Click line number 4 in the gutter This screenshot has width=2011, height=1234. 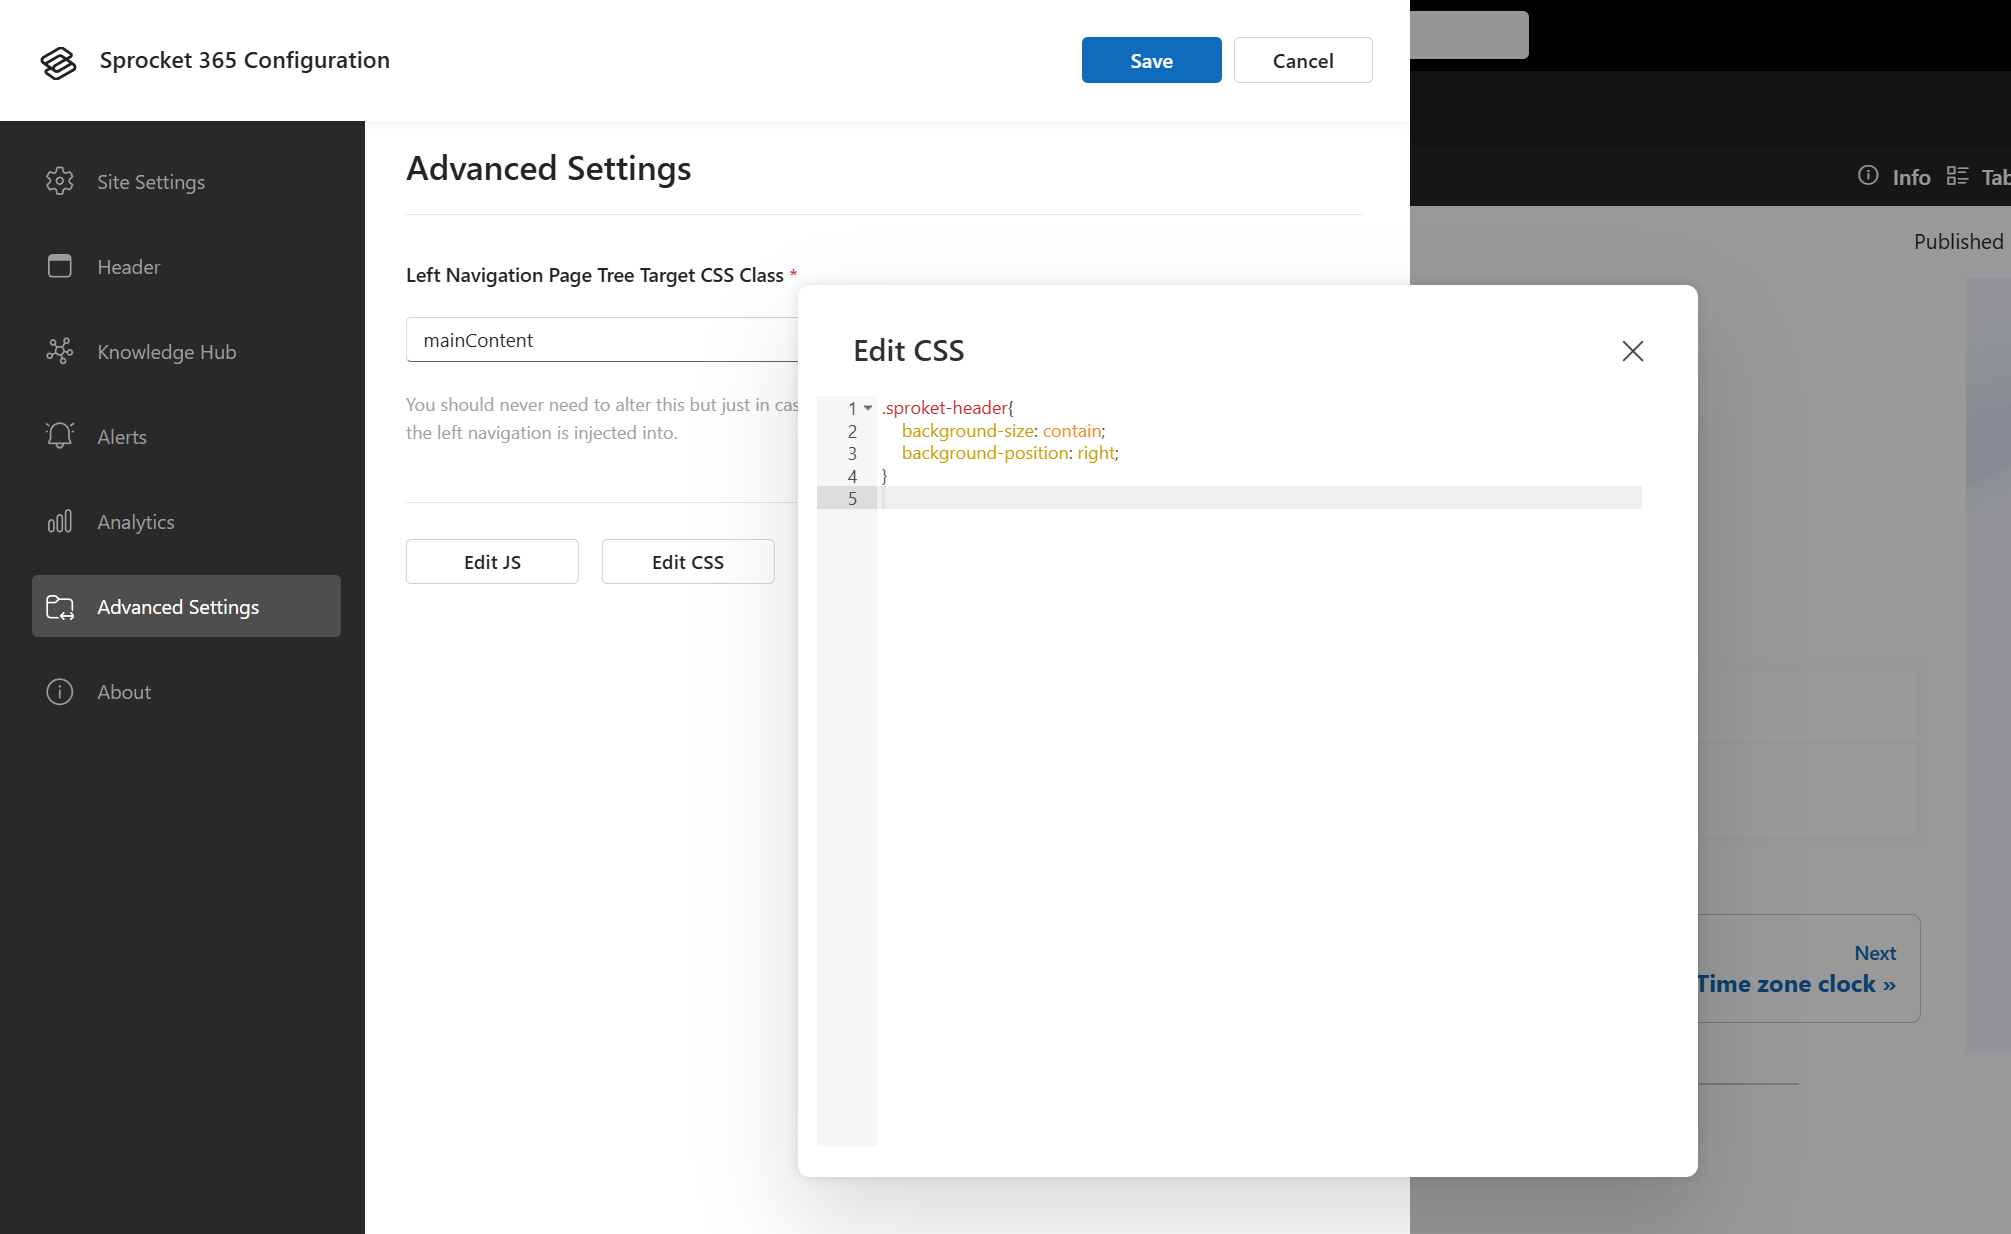852,476
